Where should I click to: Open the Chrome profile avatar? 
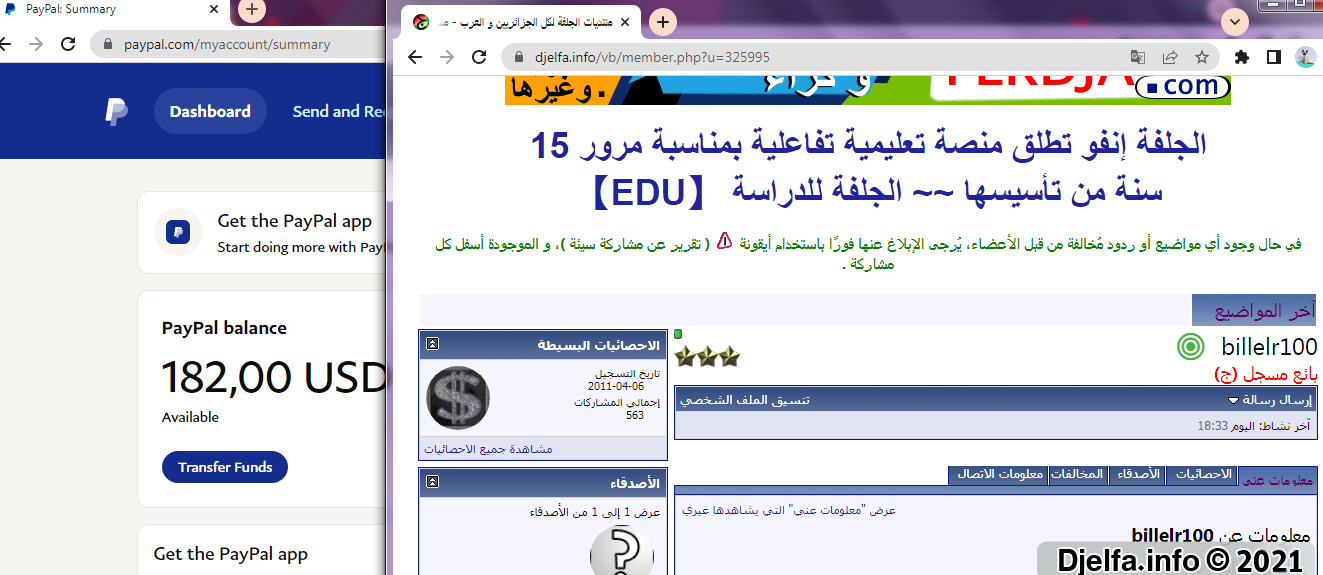point(1305,57)
